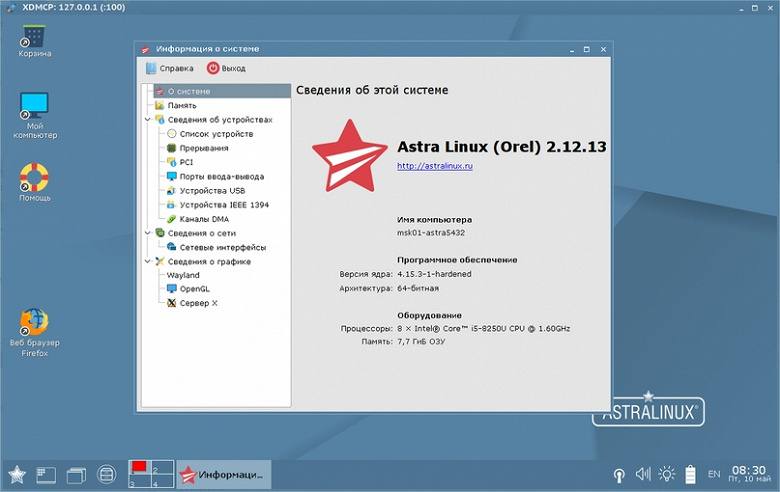This screenshot has width=780, height=492.
Task: Open the Astra star start menu
Action: coord(17,475)
